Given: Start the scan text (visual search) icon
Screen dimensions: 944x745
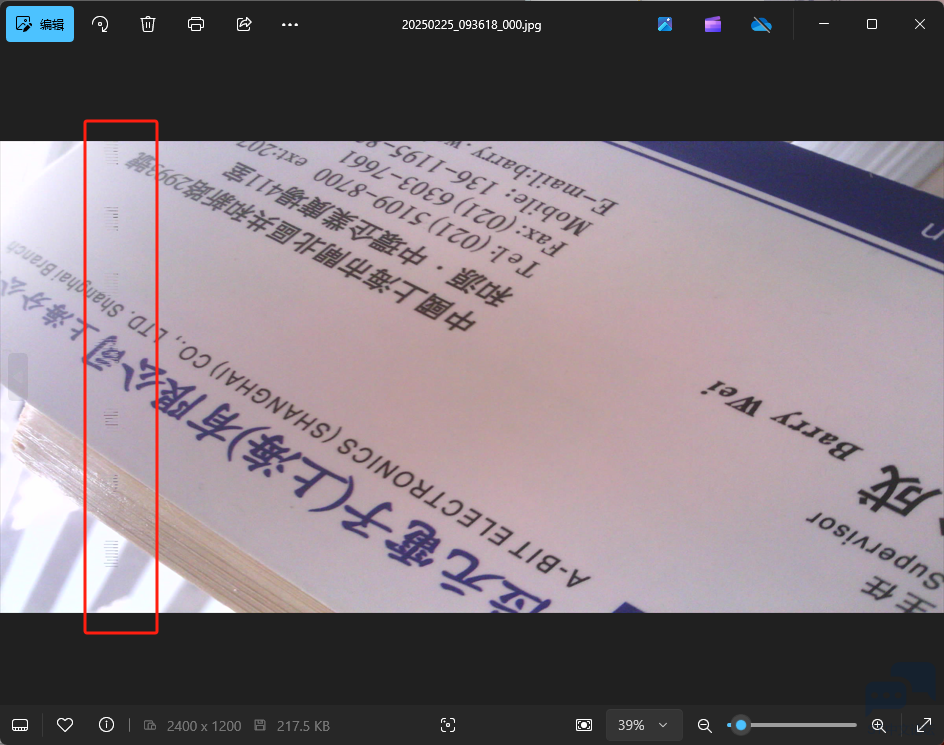Looking at the screenshot, I should coord(448,725).
